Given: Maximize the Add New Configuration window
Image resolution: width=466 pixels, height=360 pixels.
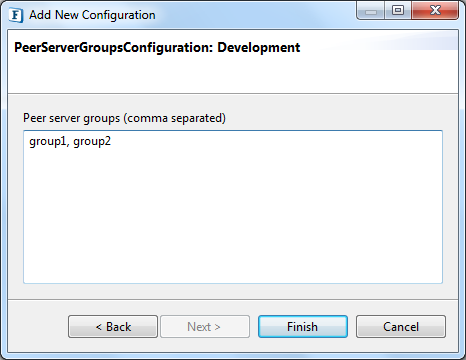Looking at the screenshot, I should click(x=398, y=10).
